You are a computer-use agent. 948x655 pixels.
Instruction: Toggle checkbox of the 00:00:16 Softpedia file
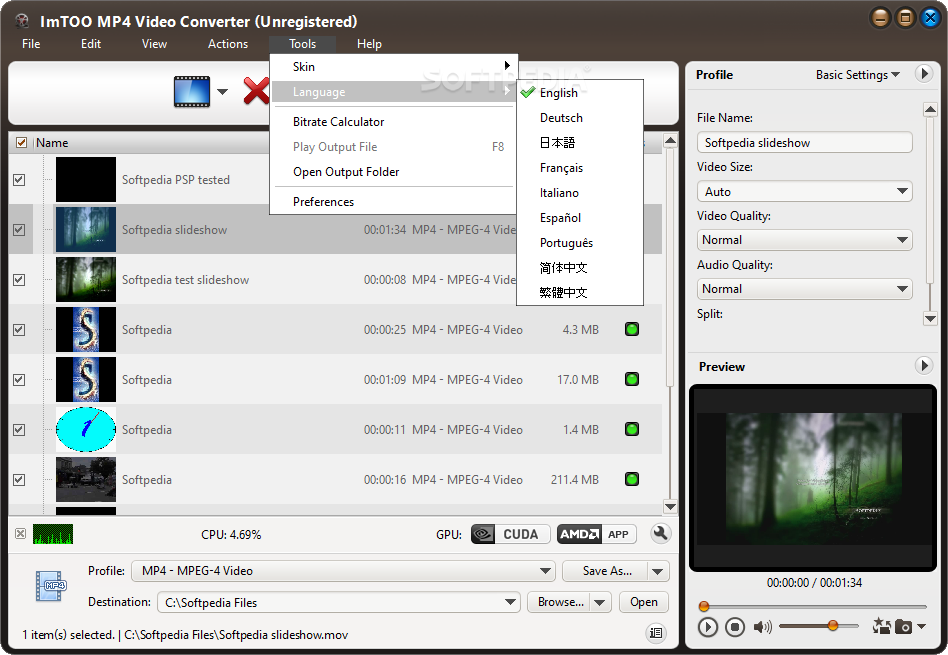pos(19,480)
